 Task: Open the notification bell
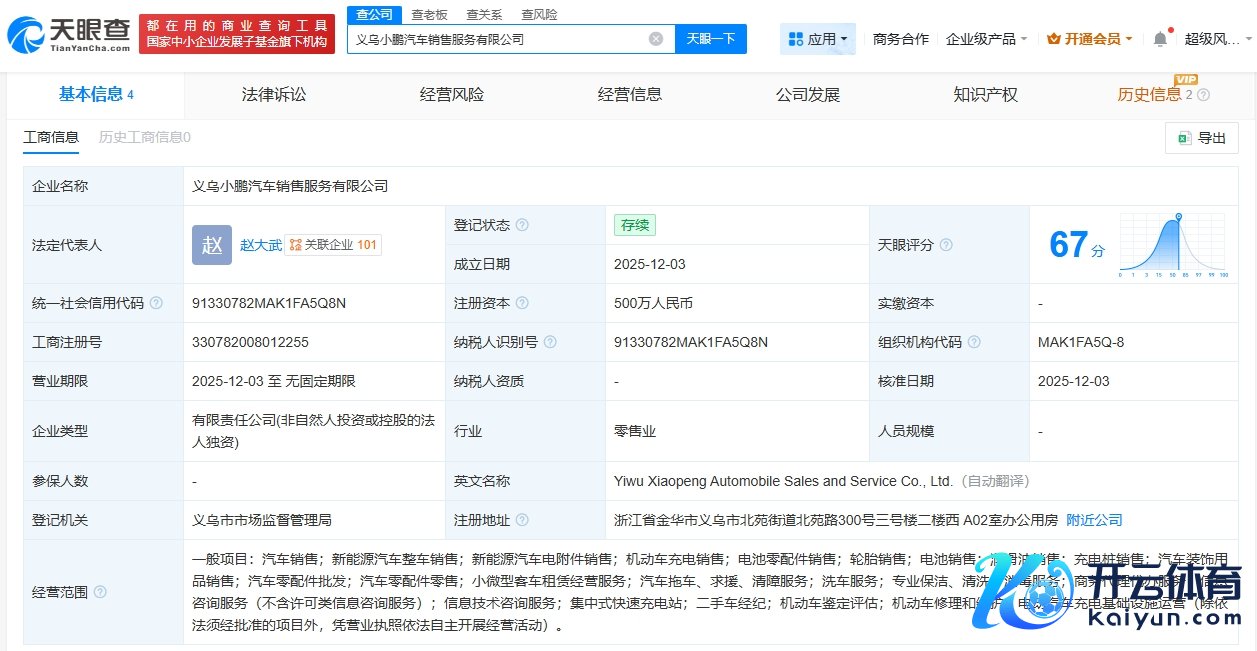(x=1160, y=39)
